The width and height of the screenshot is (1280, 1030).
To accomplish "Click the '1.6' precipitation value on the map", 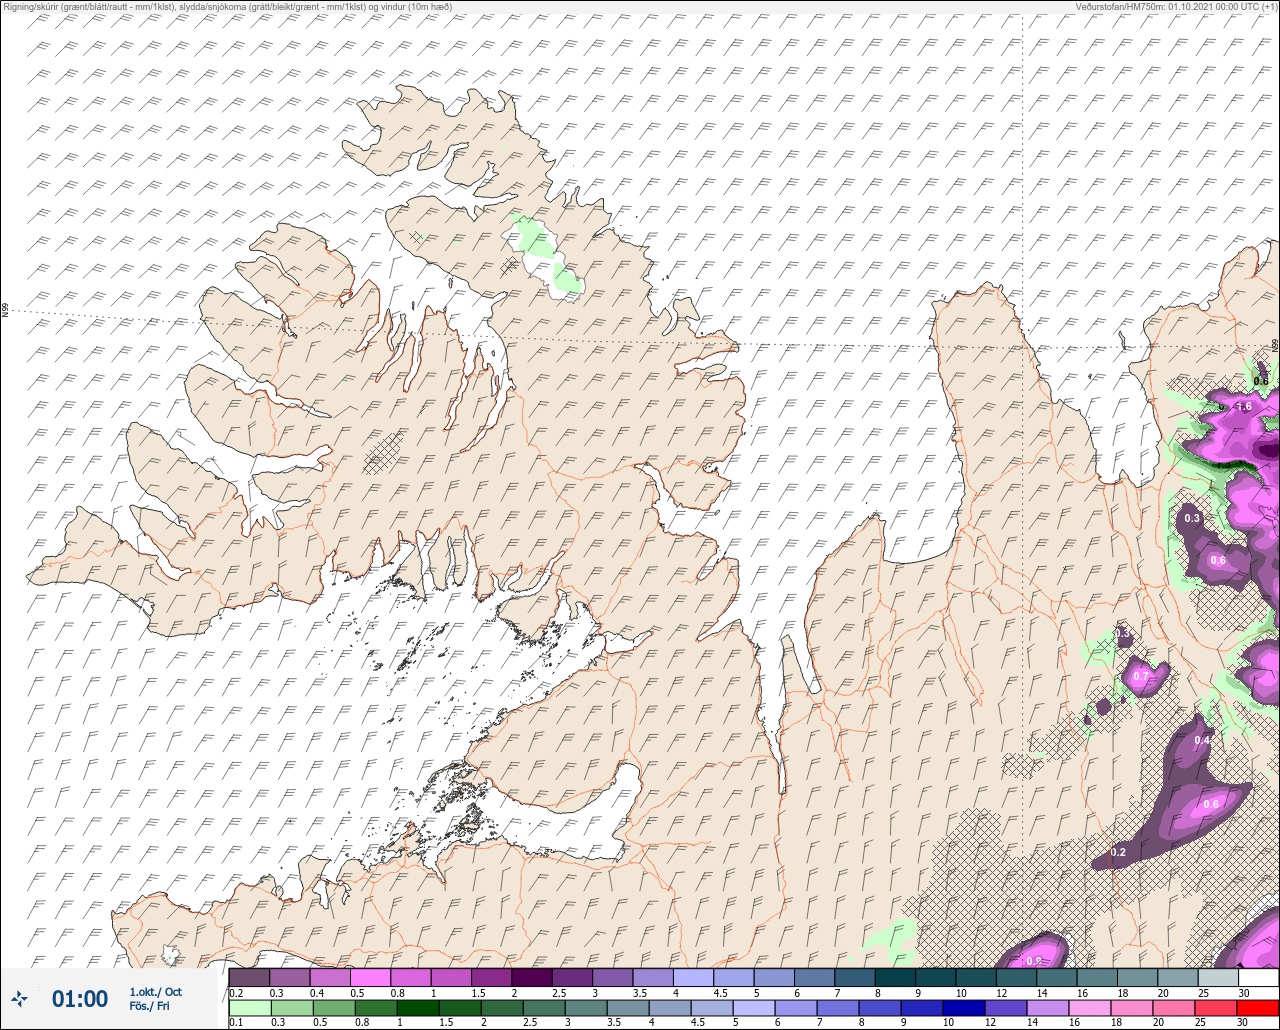I will [x=1244, y=406].
